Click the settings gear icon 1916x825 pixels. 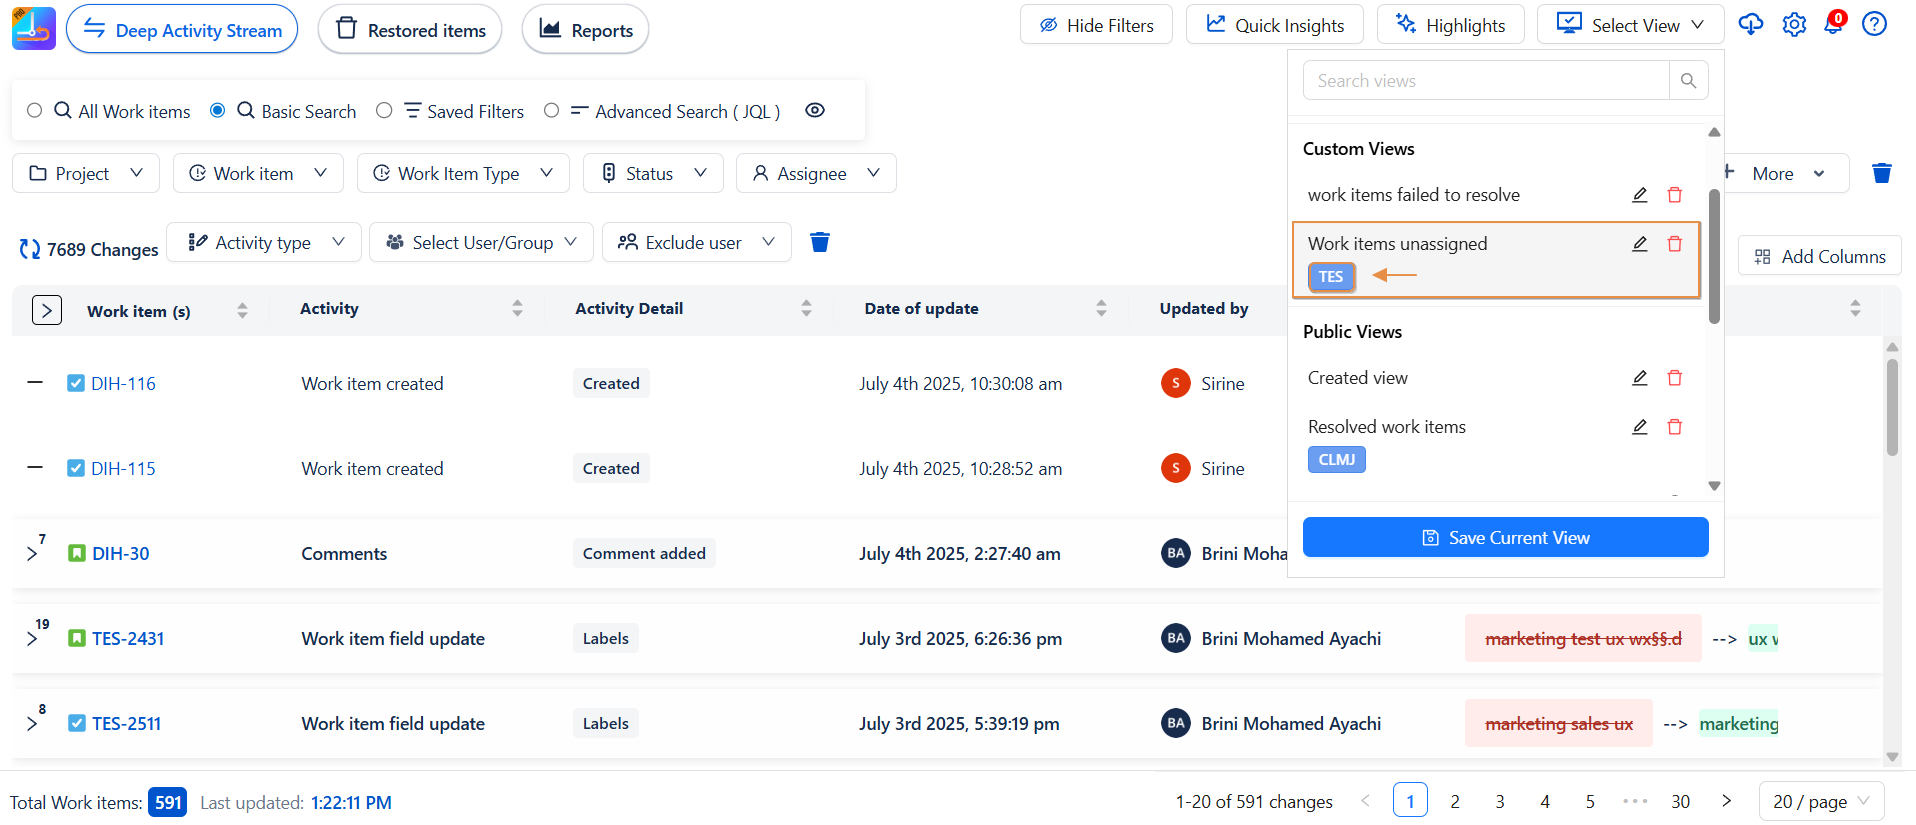point(1794,25)
